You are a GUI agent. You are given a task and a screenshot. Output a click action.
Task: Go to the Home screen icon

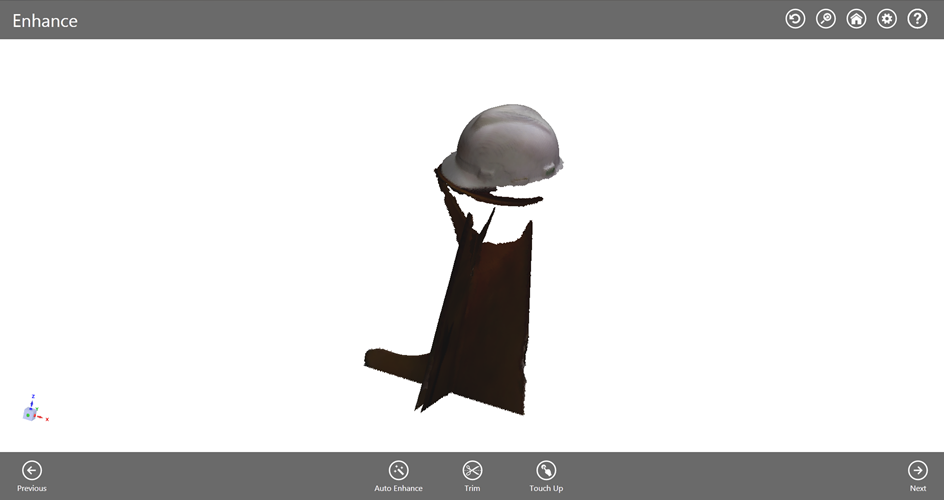856,19
